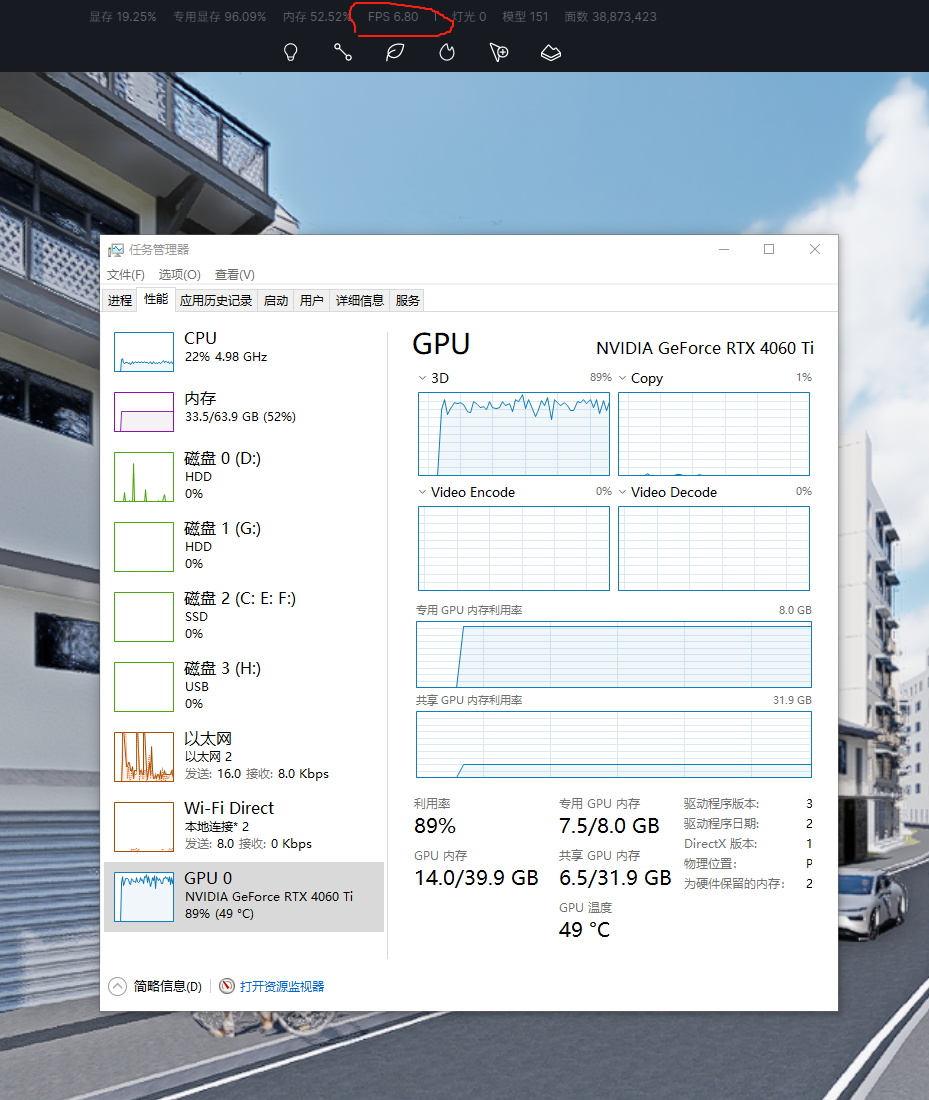Open the Video Decode graph dropdown
Image resolution: width=929 pixels, height=1100 pixels.
(622, 493)
